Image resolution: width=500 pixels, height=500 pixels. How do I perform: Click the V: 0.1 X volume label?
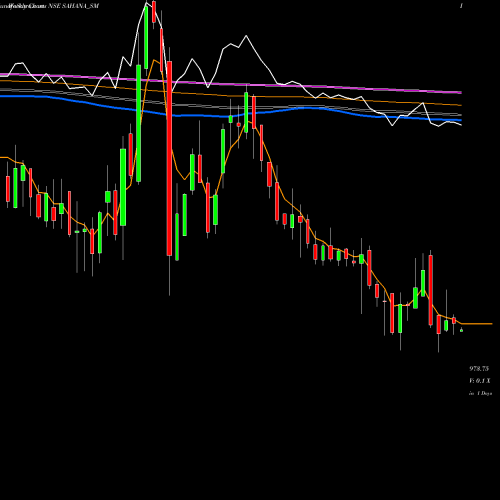tap(480, 381)
